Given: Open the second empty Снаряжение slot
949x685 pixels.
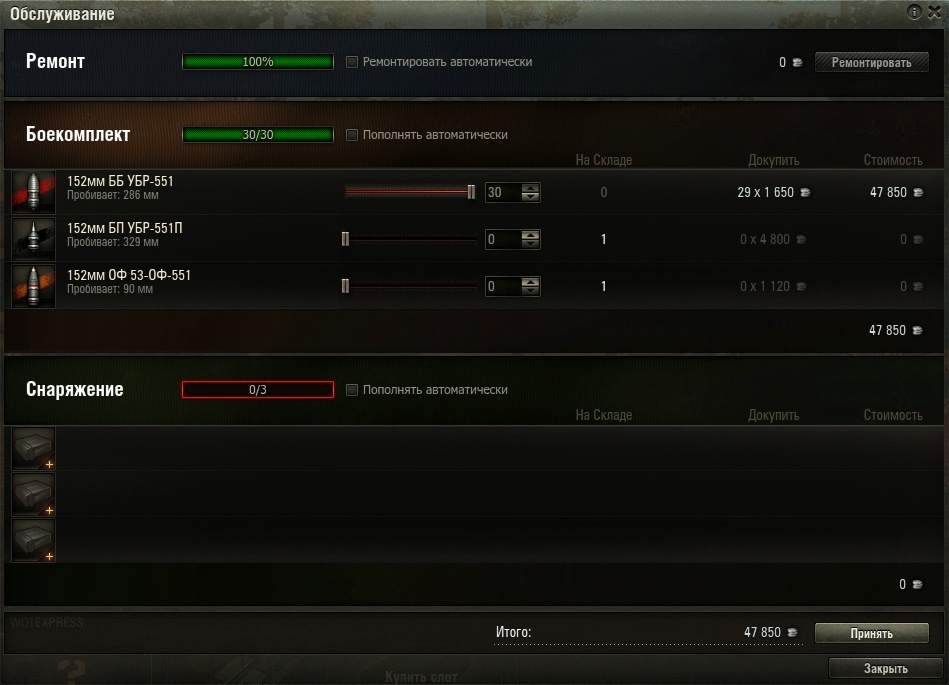Looking at the screenshot, I should click(34, 494).
